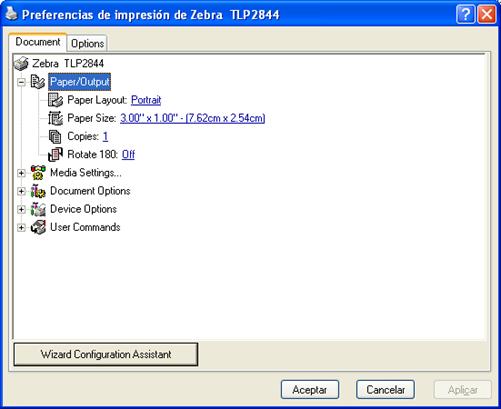Click the Copies stacked pages icon

click(x=55, y=136)
